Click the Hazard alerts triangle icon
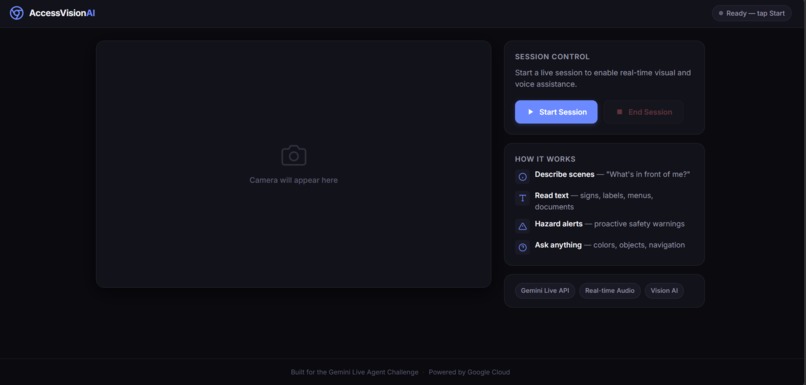806x385 pixels. (522, 226)
